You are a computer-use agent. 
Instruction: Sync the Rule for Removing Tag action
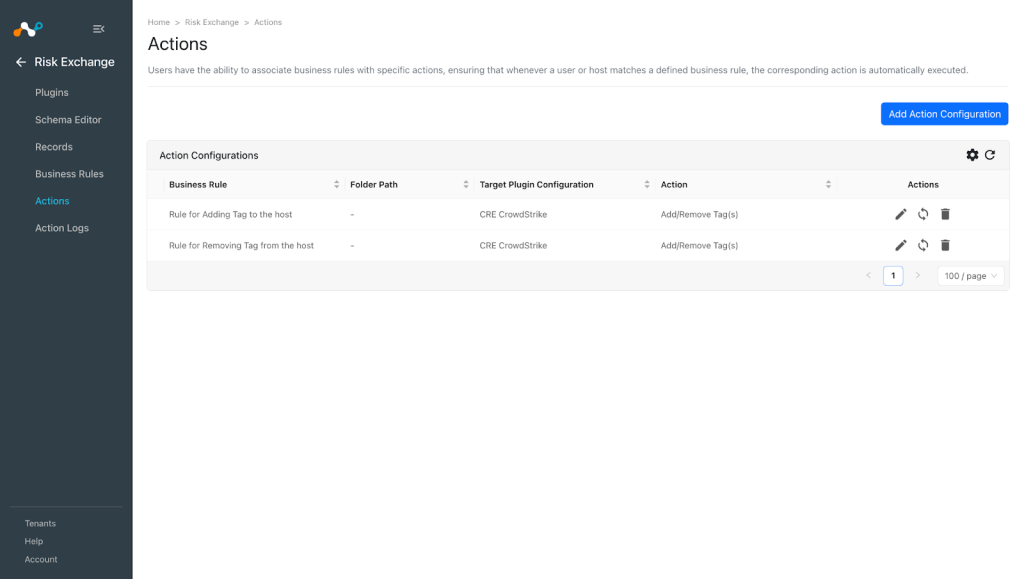coord(923,245)
